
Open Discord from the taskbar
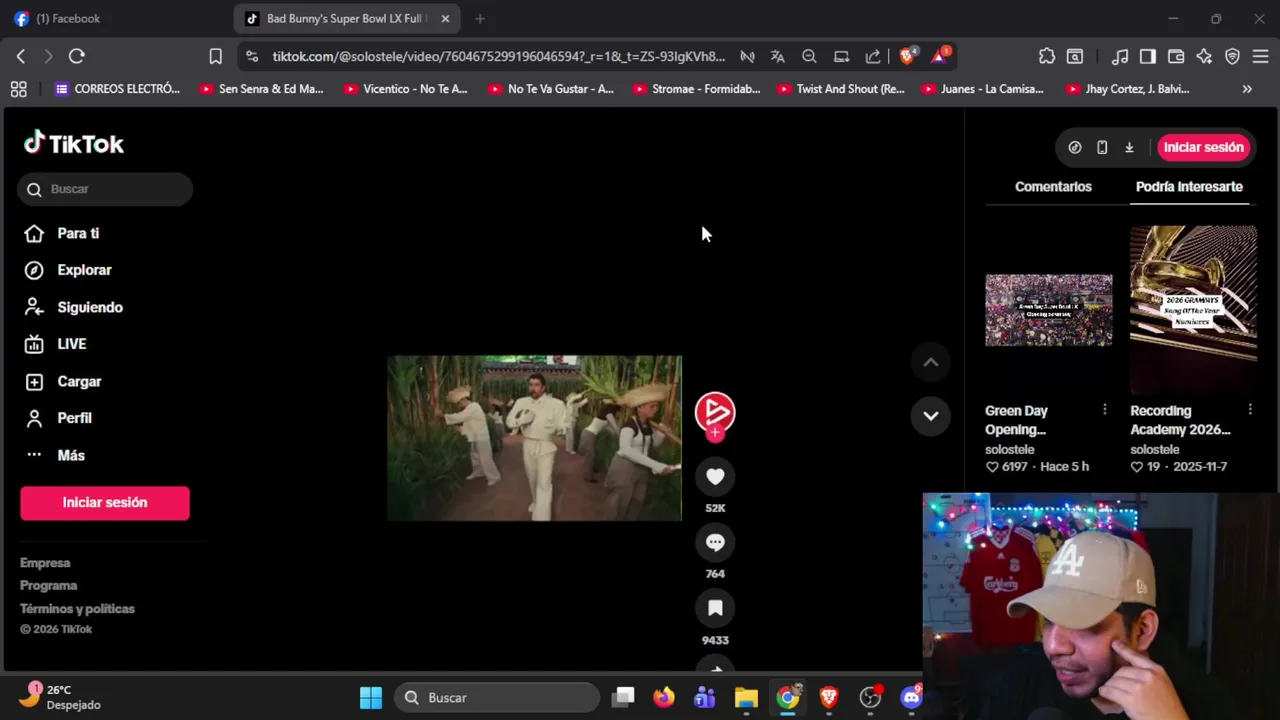[911, 698]
